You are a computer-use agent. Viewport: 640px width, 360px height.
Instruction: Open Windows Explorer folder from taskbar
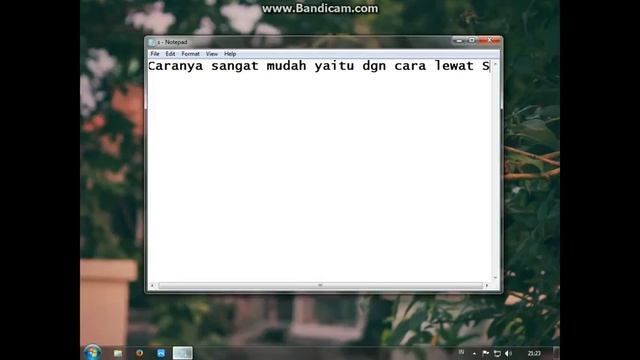coord(118,353)
